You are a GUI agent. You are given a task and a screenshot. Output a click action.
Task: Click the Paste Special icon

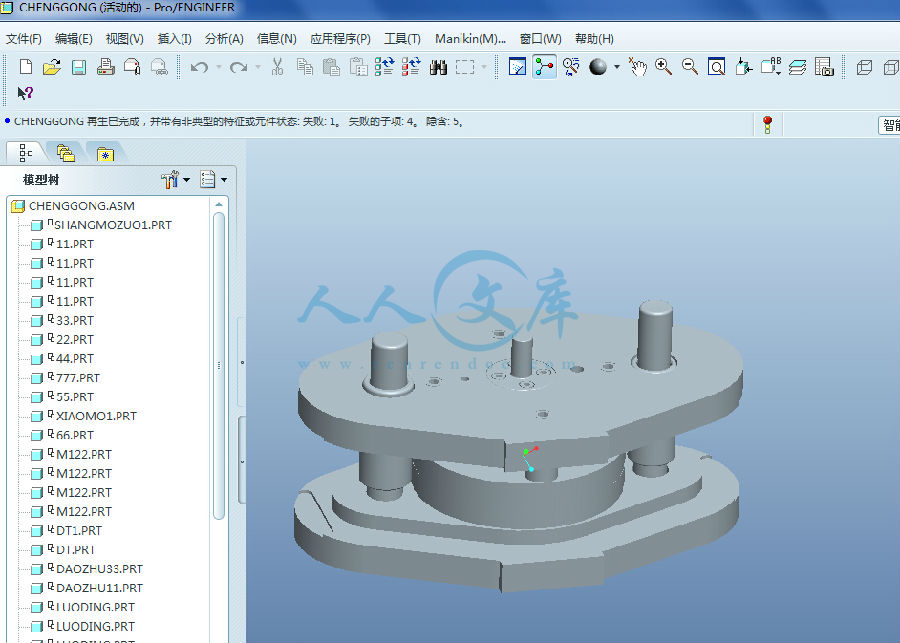click(x=358, y=67)
